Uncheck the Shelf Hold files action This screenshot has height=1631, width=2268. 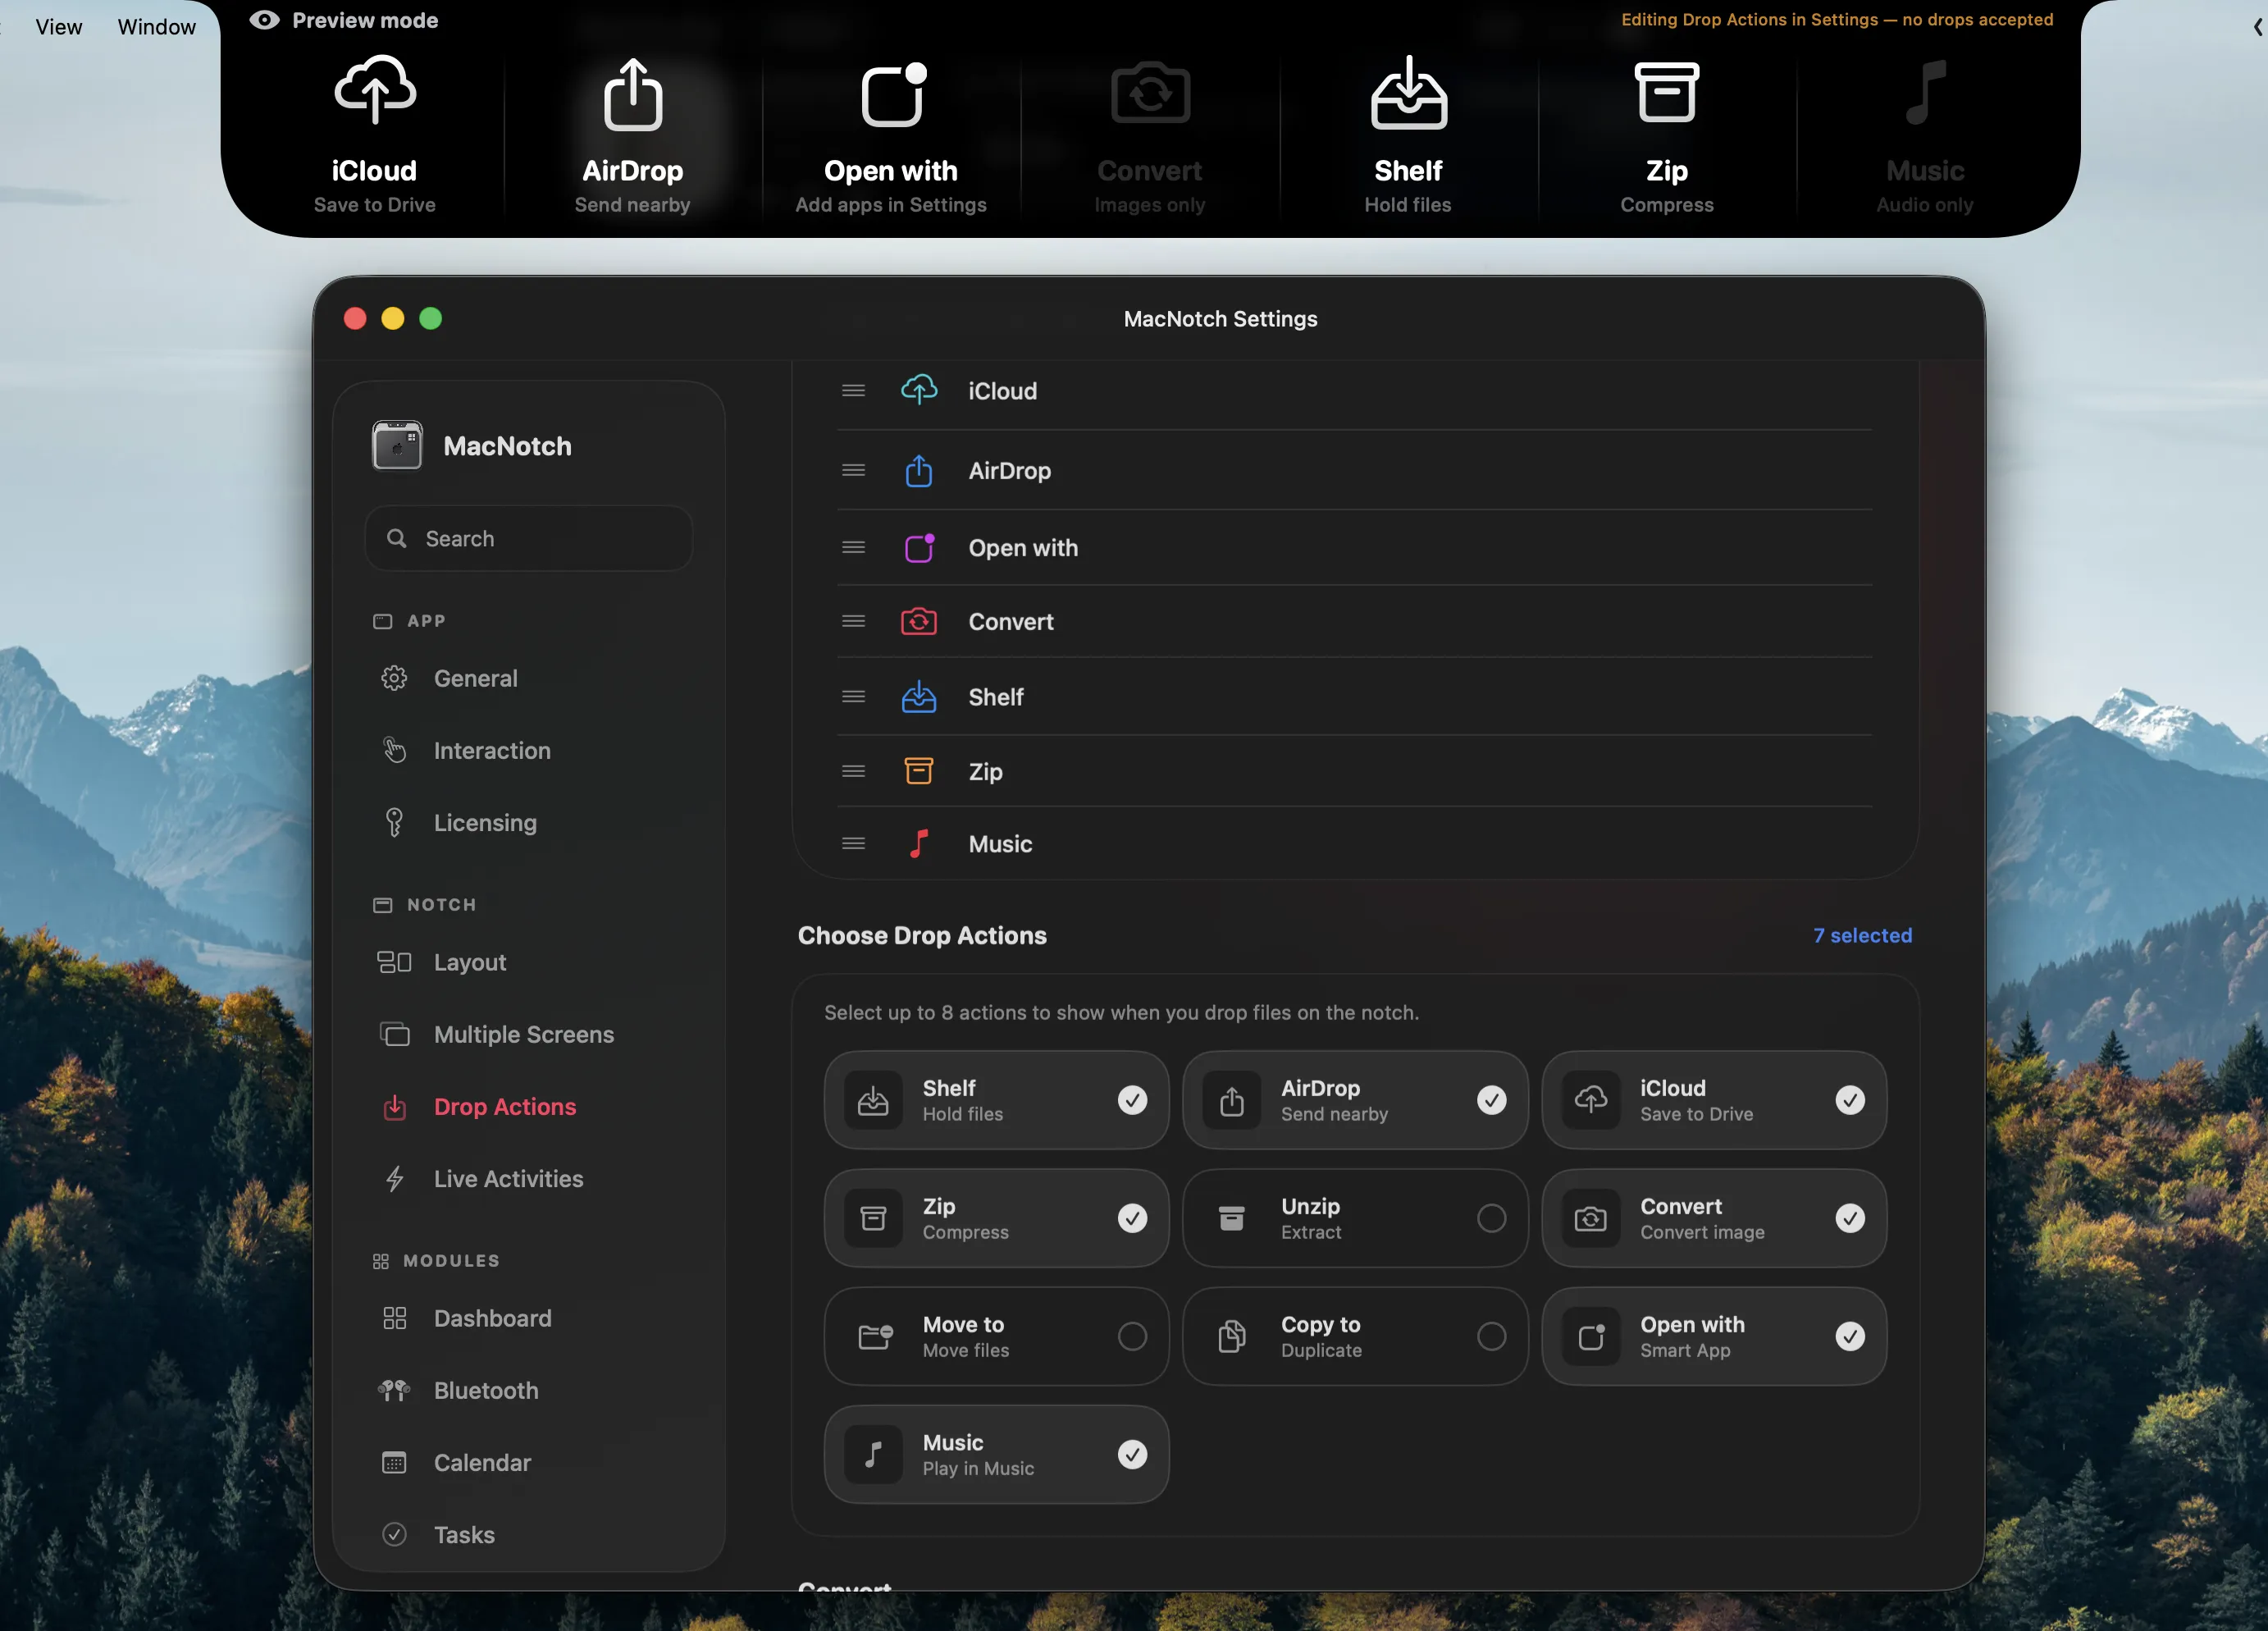click(x=1131, y=1100)
